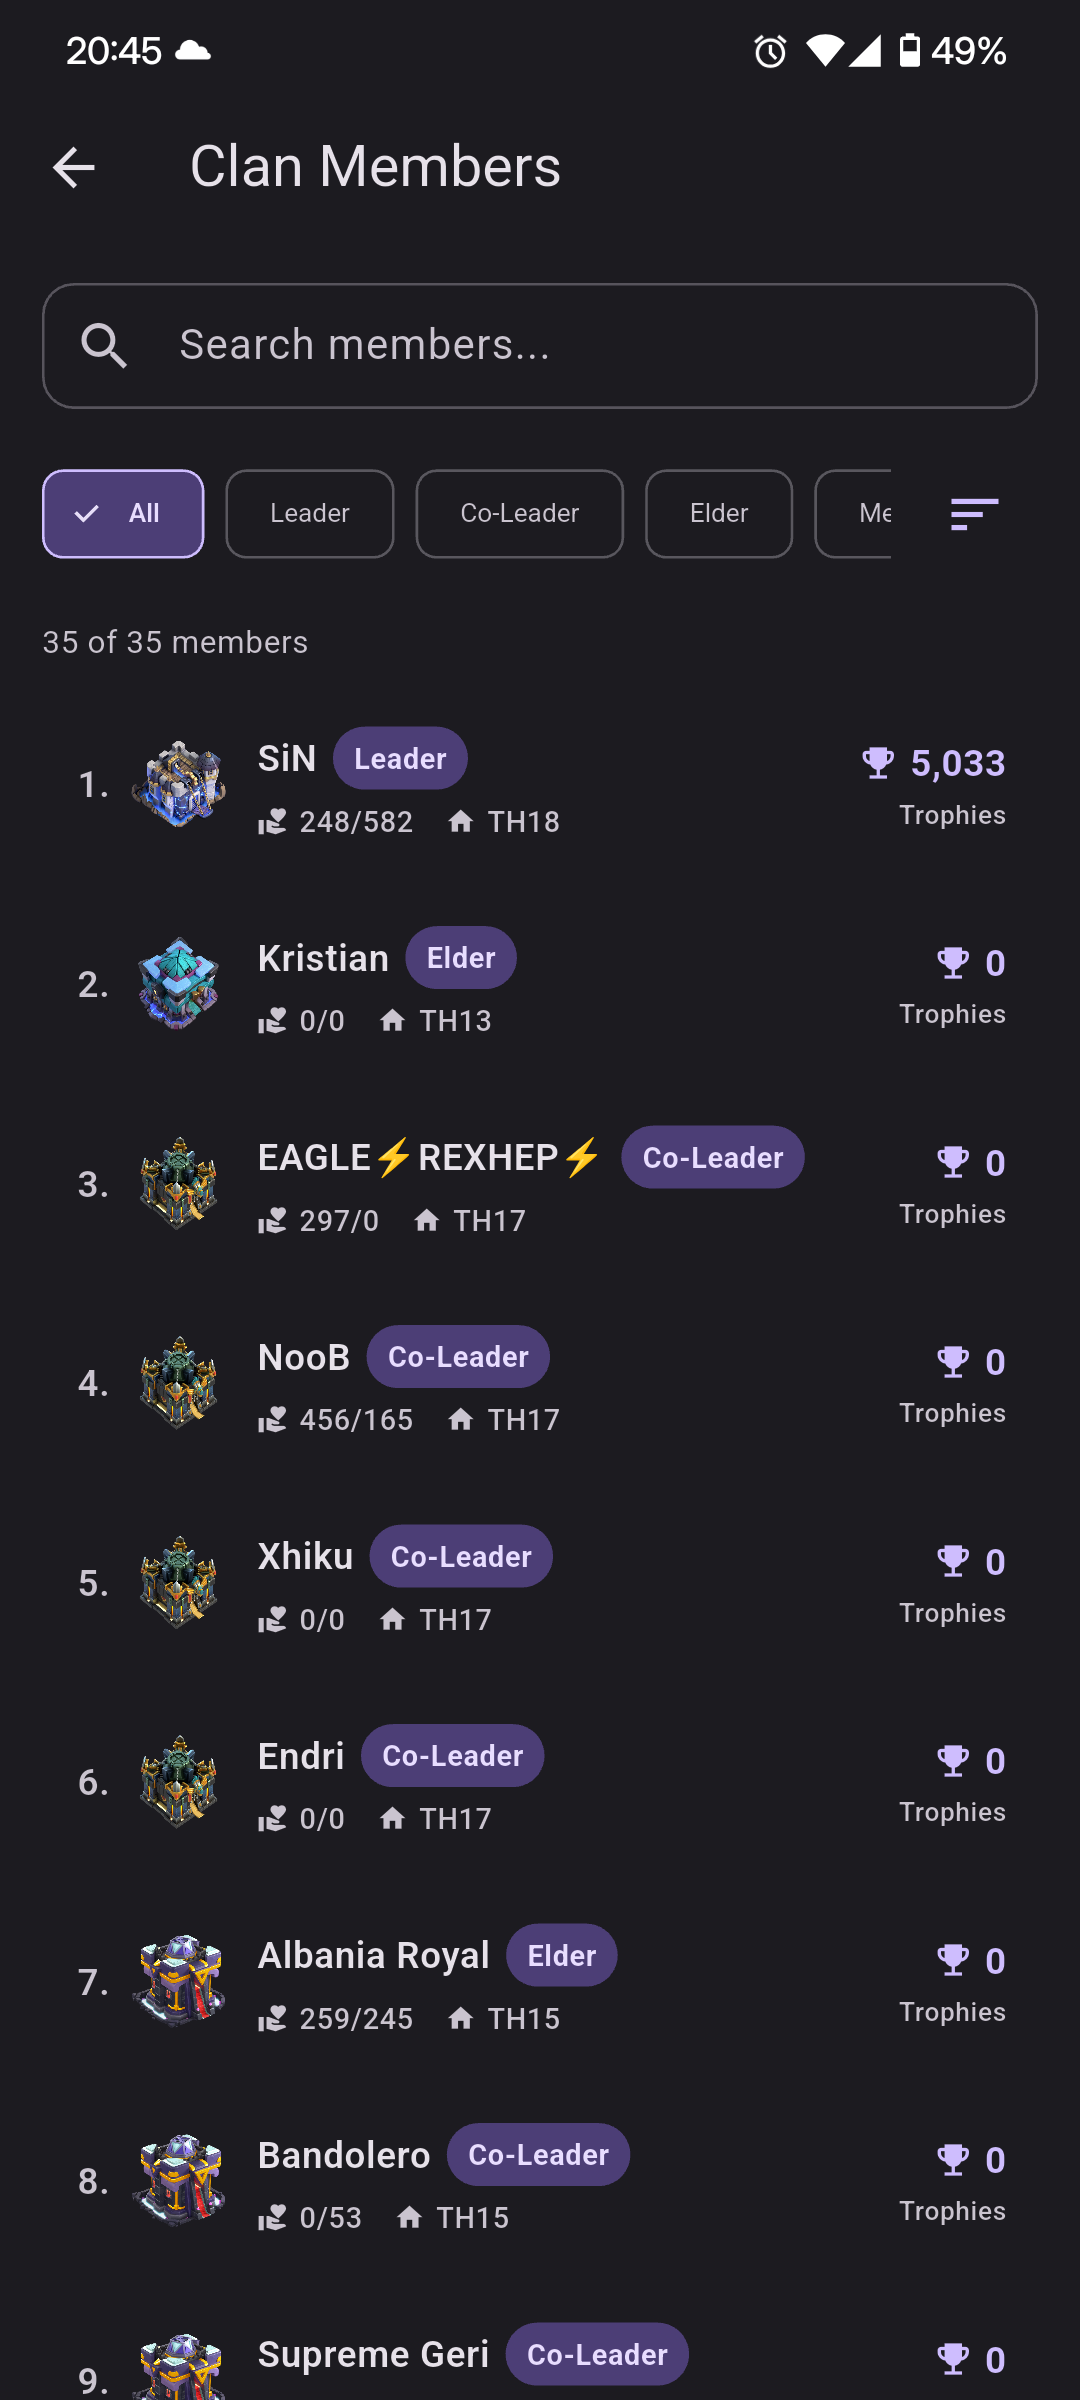
Task: Open Xhiku's member profile
Action: click(x=540, y=1585)
